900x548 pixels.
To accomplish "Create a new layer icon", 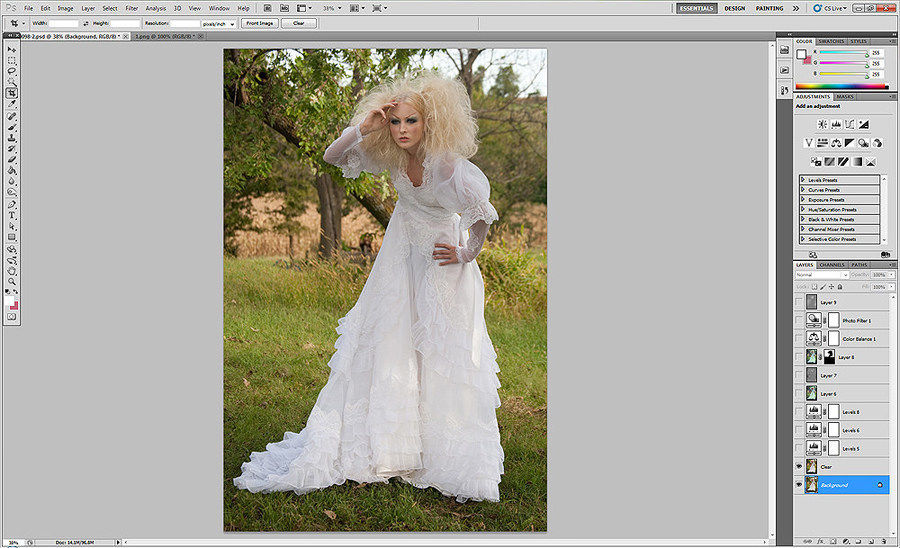I will coord(871,541).
